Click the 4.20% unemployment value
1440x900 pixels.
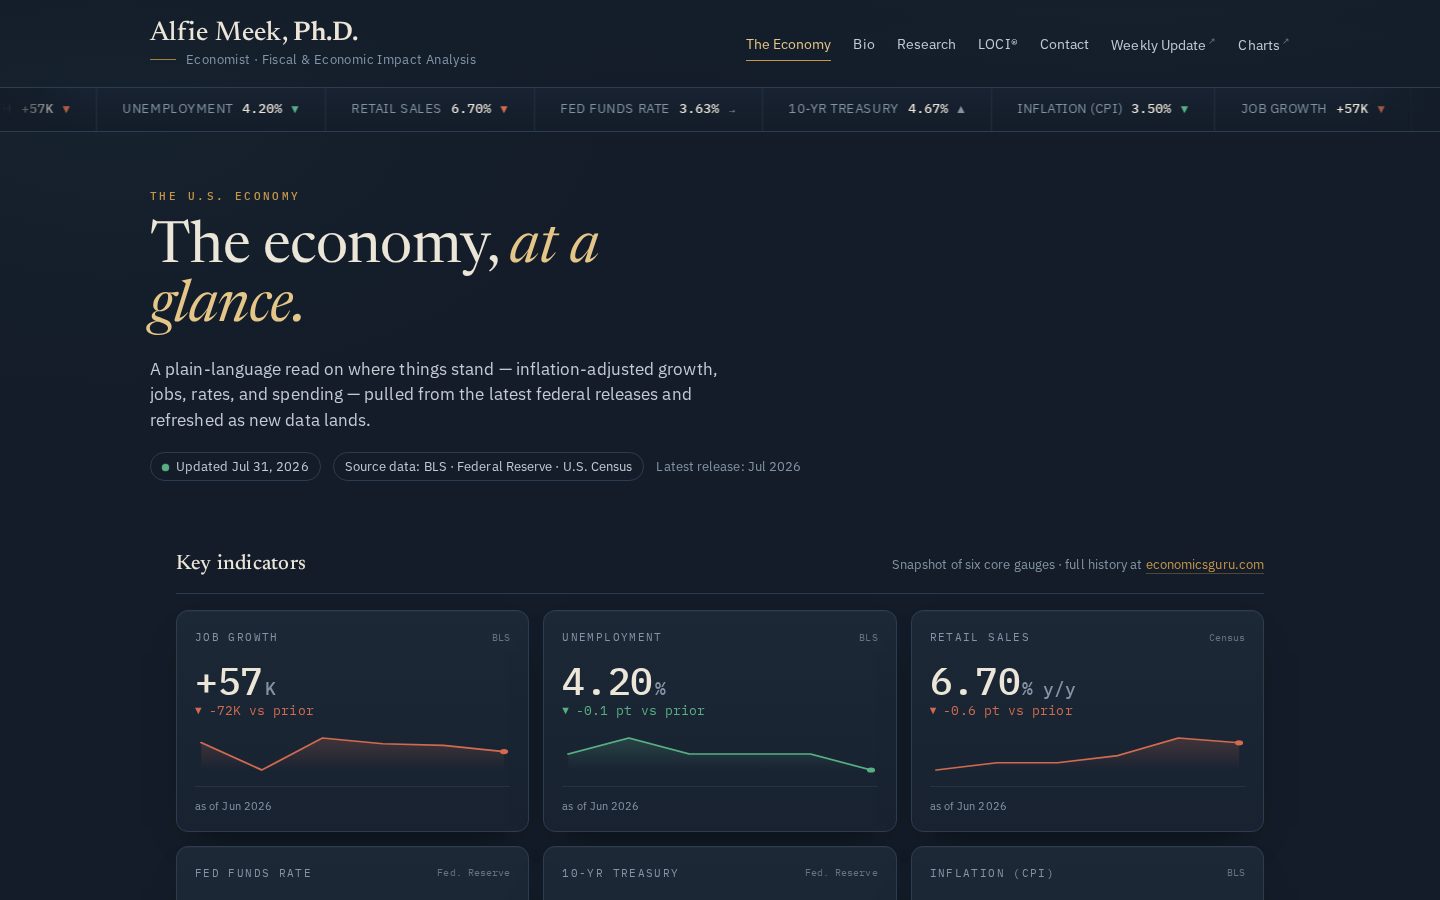614,683
